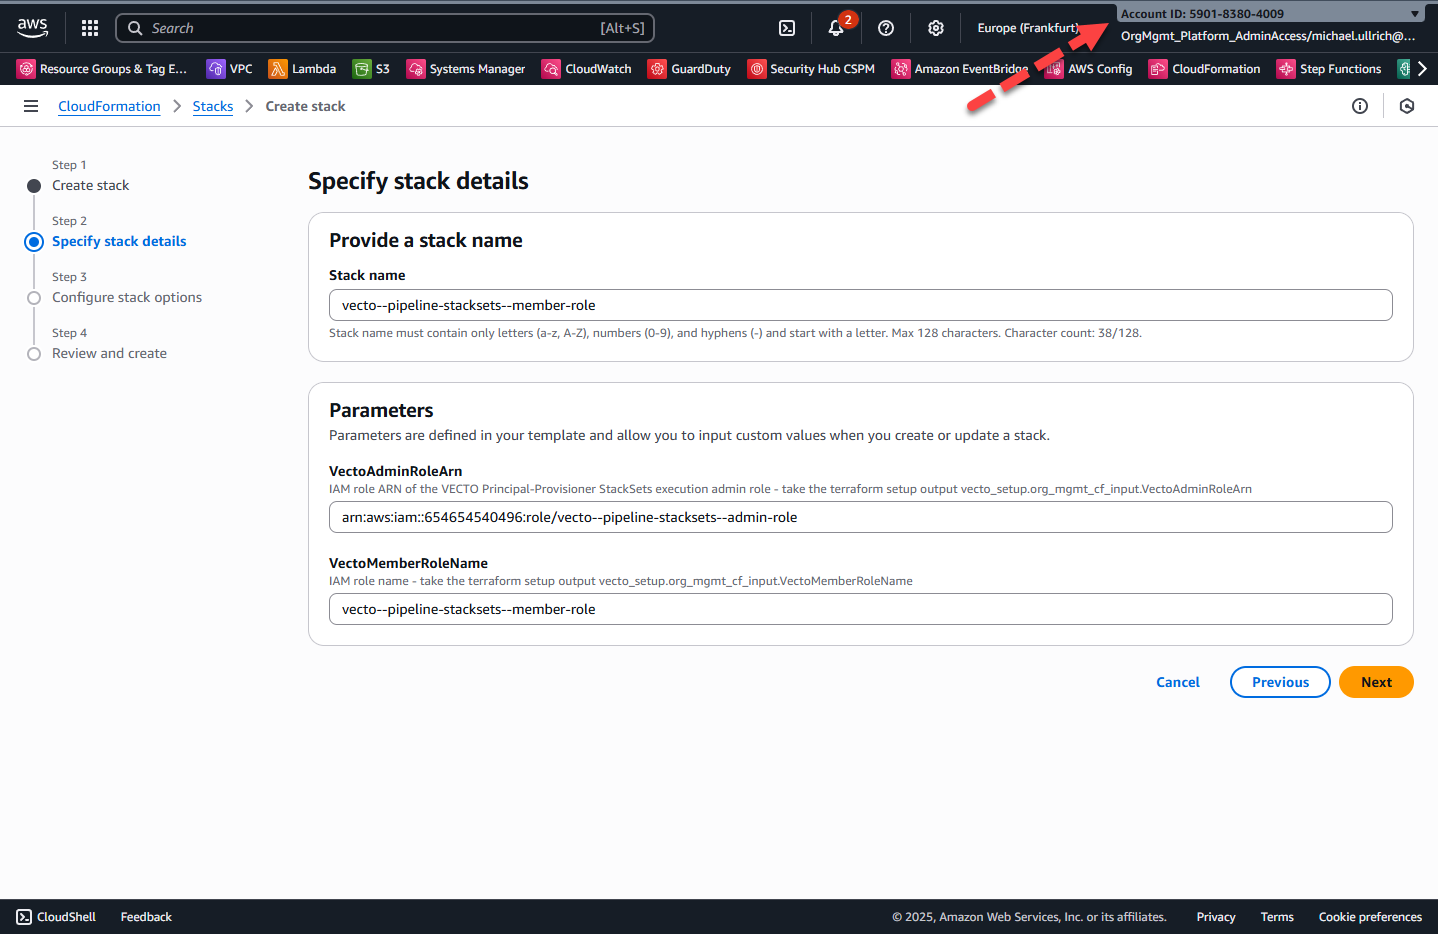Image resolution: width=1438 pixels, height=934 pixels.
Task: Click the Next button
Action: (x=1376, y=682)
